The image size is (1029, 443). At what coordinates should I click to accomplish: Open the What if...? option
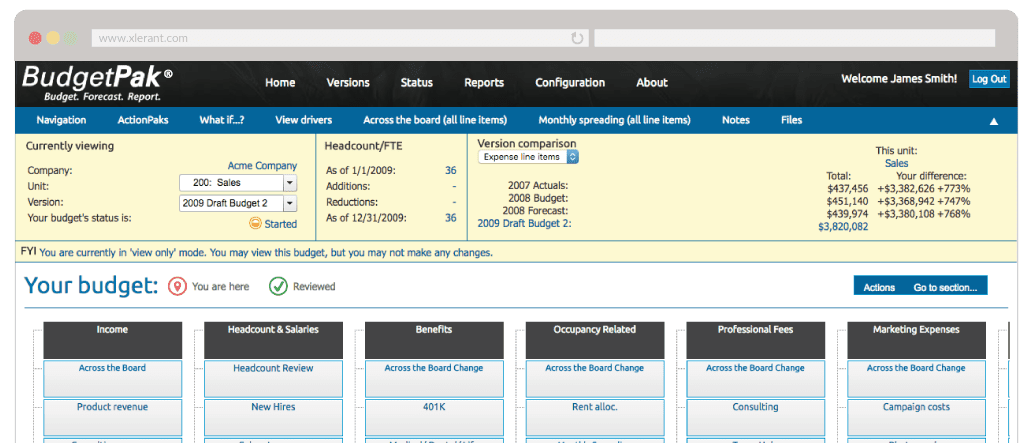(222, 120)
